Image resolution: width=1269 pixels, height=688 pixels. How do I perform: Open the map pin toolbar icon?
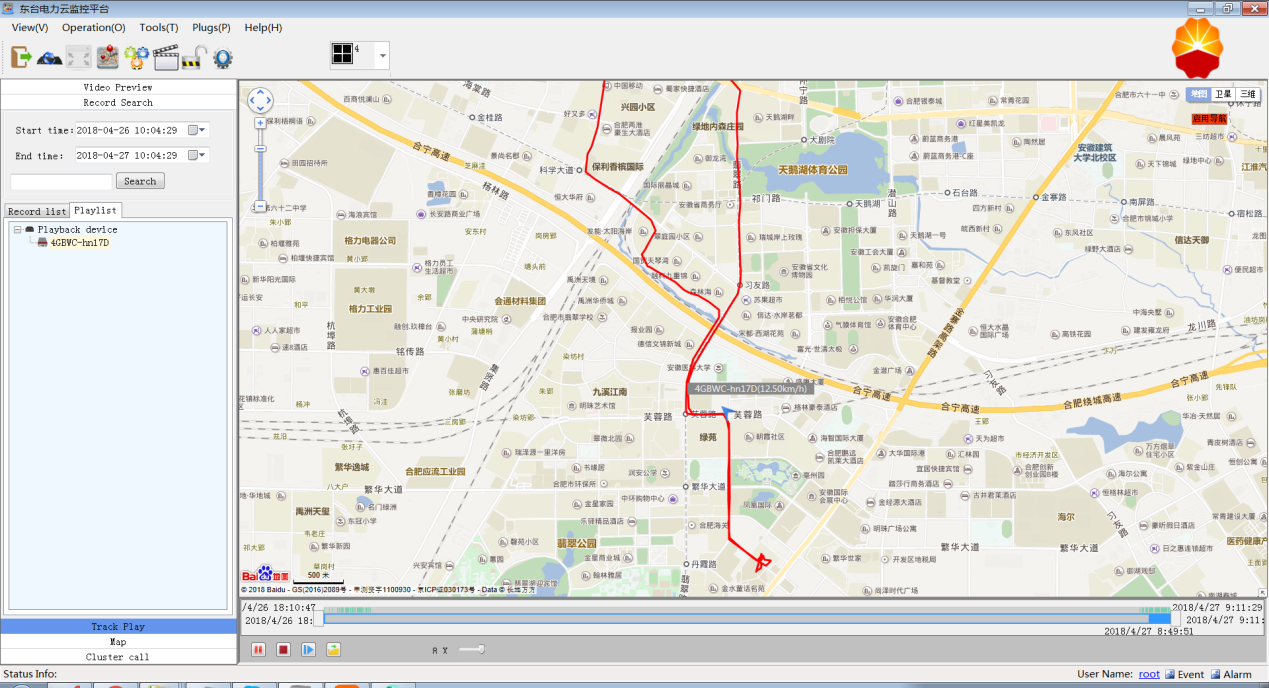[x=108, y=57]
